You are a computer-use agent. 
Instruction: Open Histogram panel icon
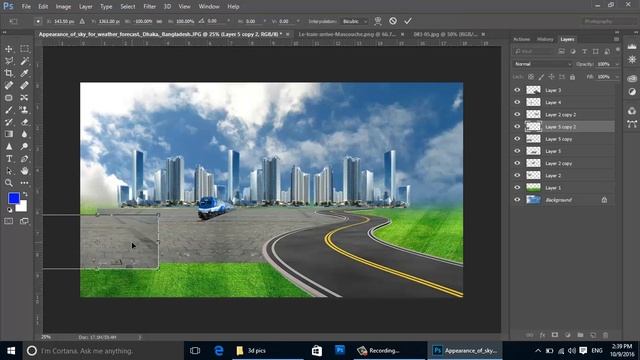point(632,46)
